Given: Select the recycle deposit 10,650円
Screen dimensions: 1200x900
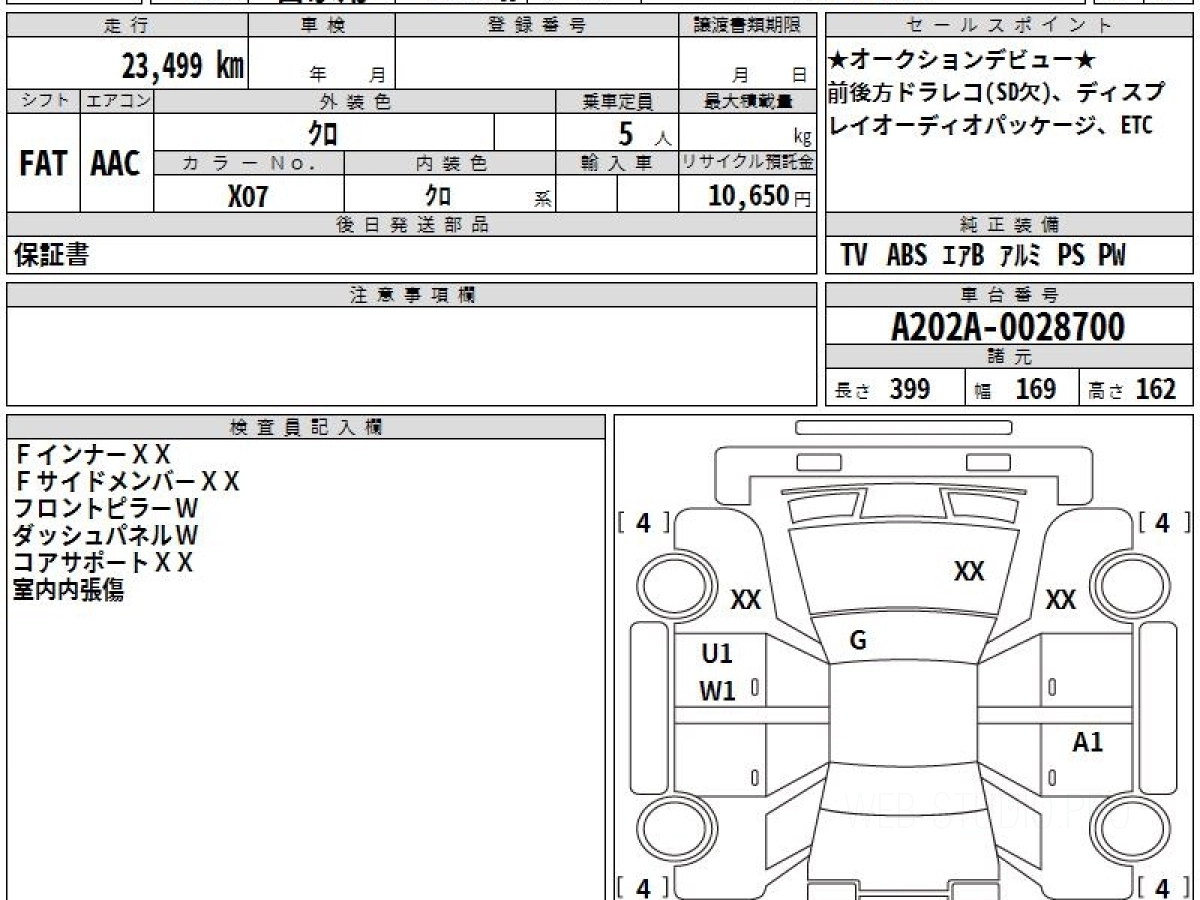Looking at the screenshot, I should click(760, 196).
